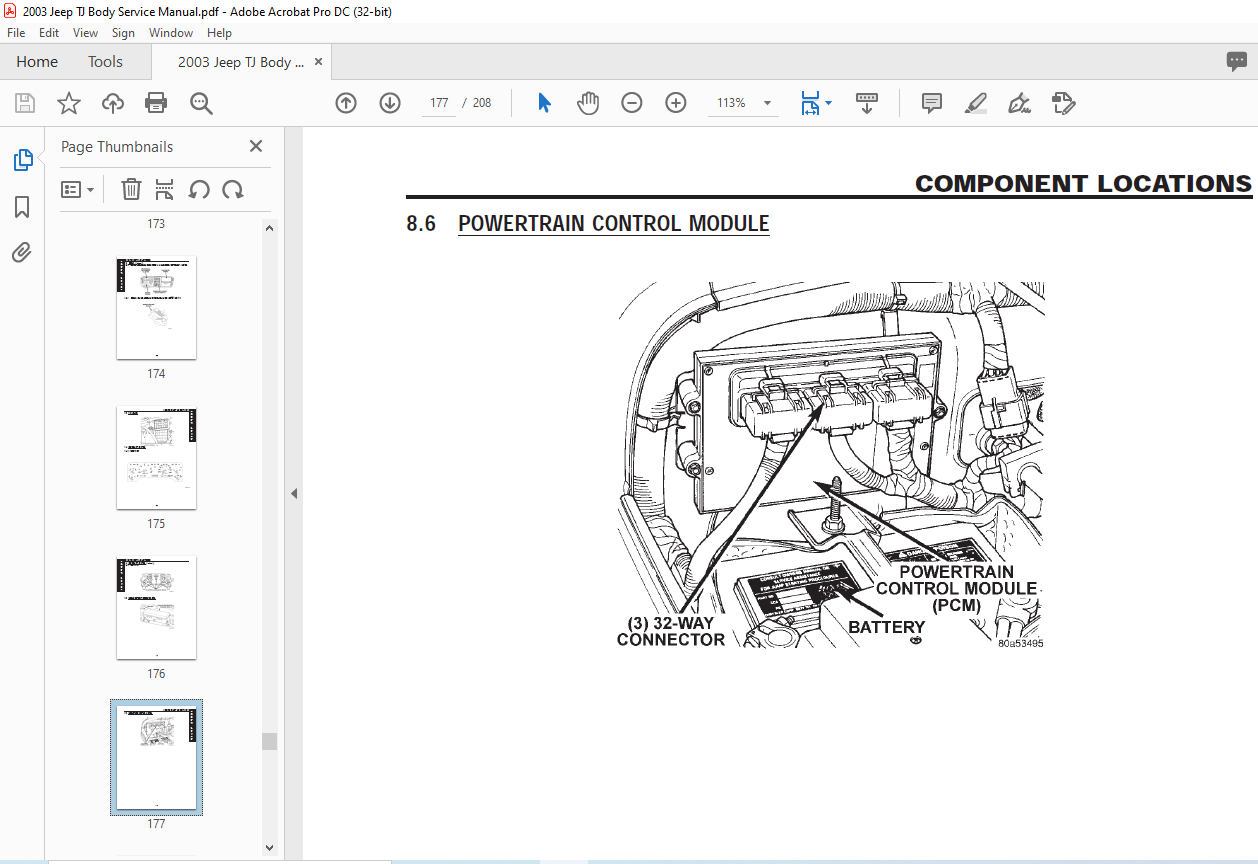Screen dimensions: 1258x864
Task: Collapse the navigation pane arrow
Action: 294,494
